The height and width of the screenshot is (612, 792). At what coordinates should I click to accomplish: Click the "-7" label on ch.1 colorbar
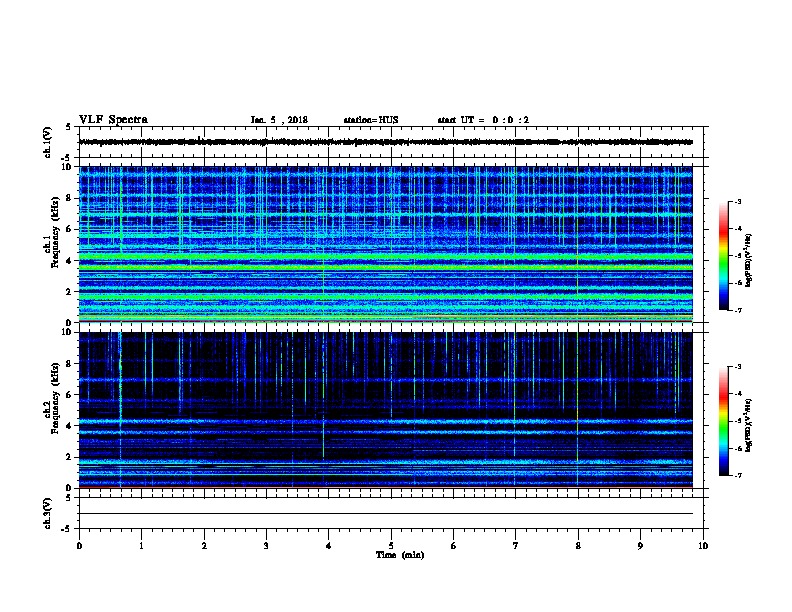[x=738, y=310]
